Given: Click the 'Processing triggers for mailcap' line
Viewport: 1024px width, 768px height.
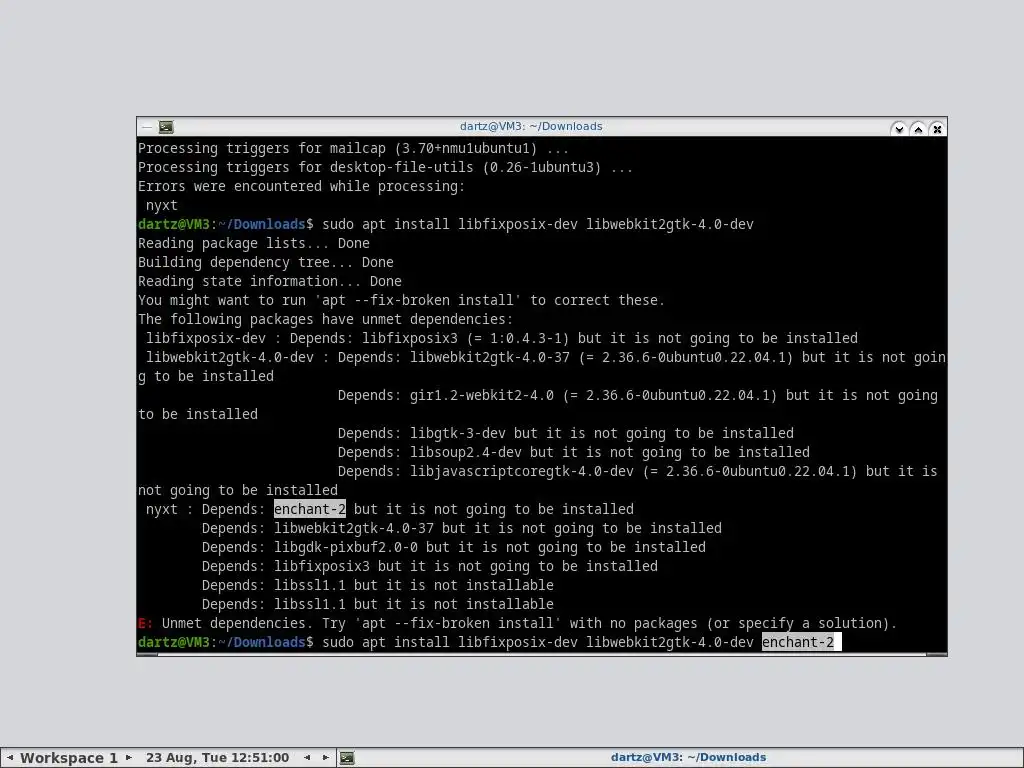Looking at the screenshot, I should 353,149.
